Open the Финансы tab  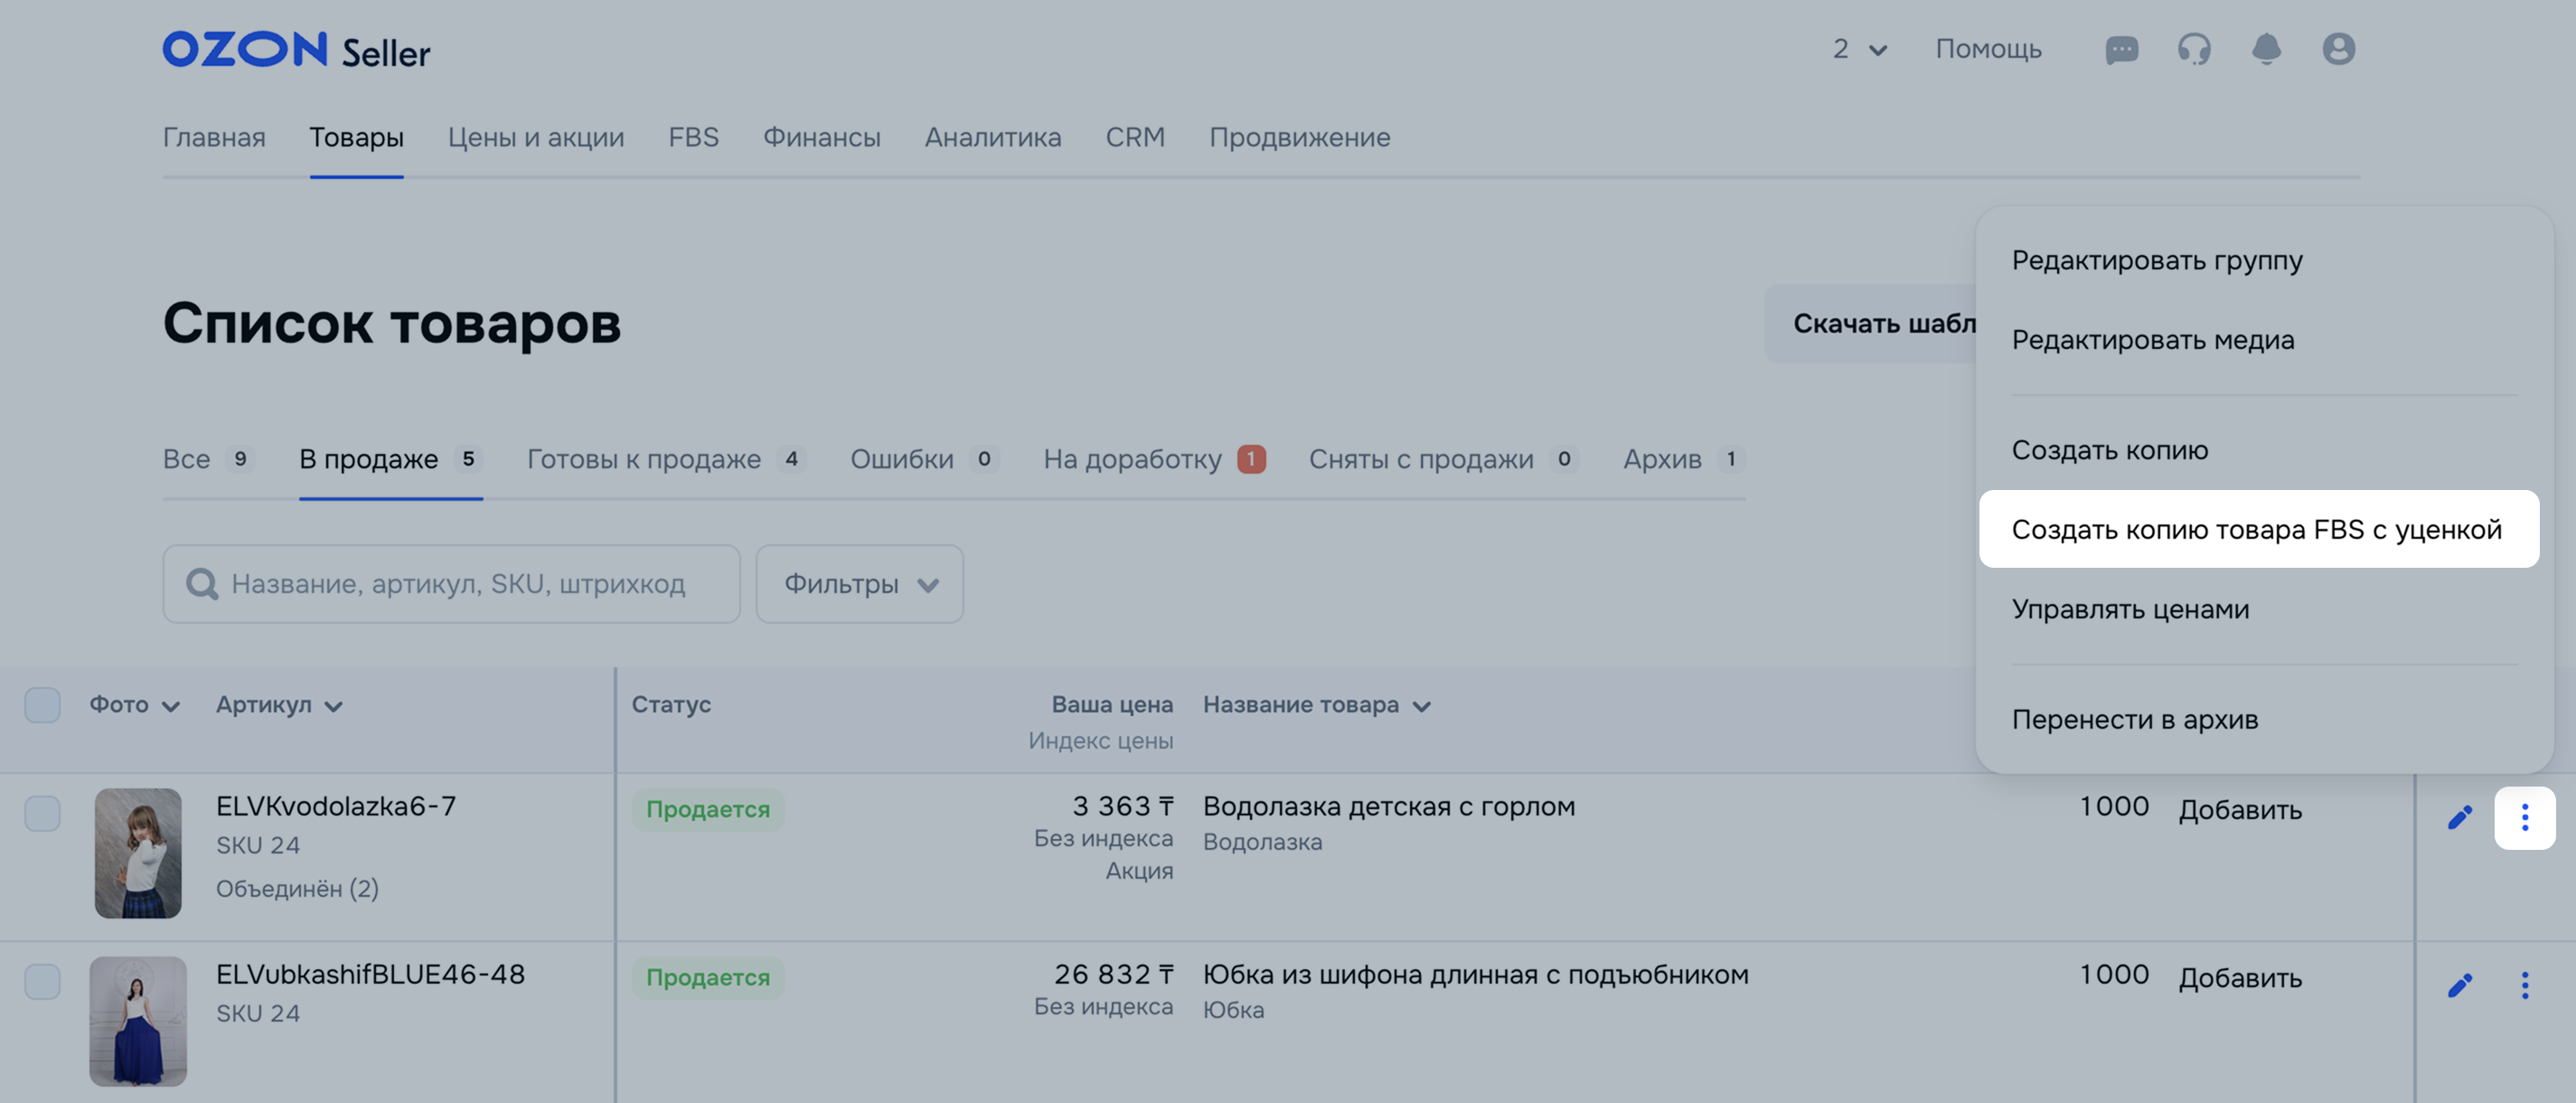click(x=821, y=137)
